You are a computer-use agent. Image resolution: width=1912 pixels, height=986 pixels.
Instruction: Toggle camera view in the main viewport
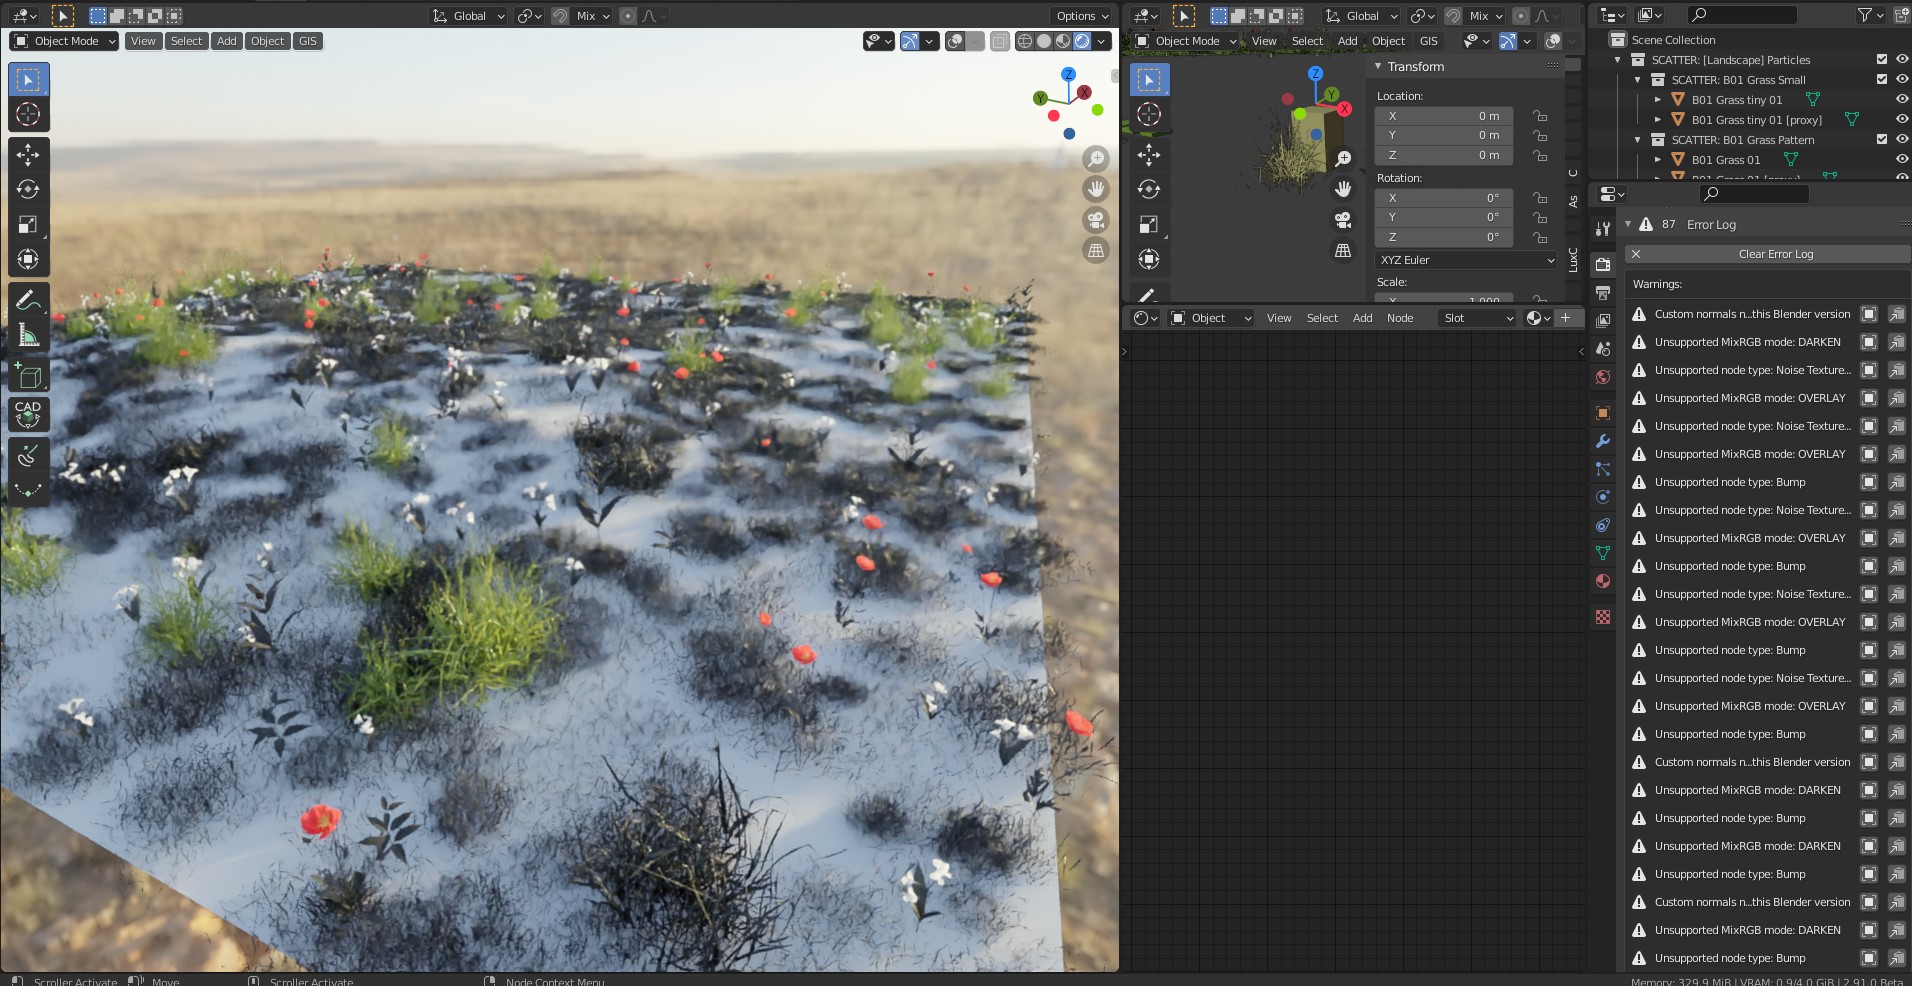point(1096,220)
